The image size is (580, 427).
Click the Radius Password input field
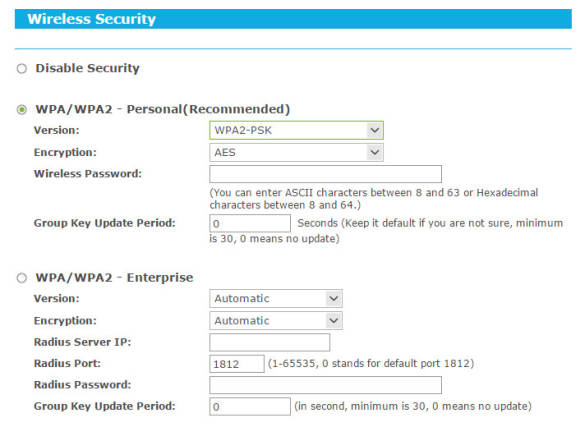(326, 385)
